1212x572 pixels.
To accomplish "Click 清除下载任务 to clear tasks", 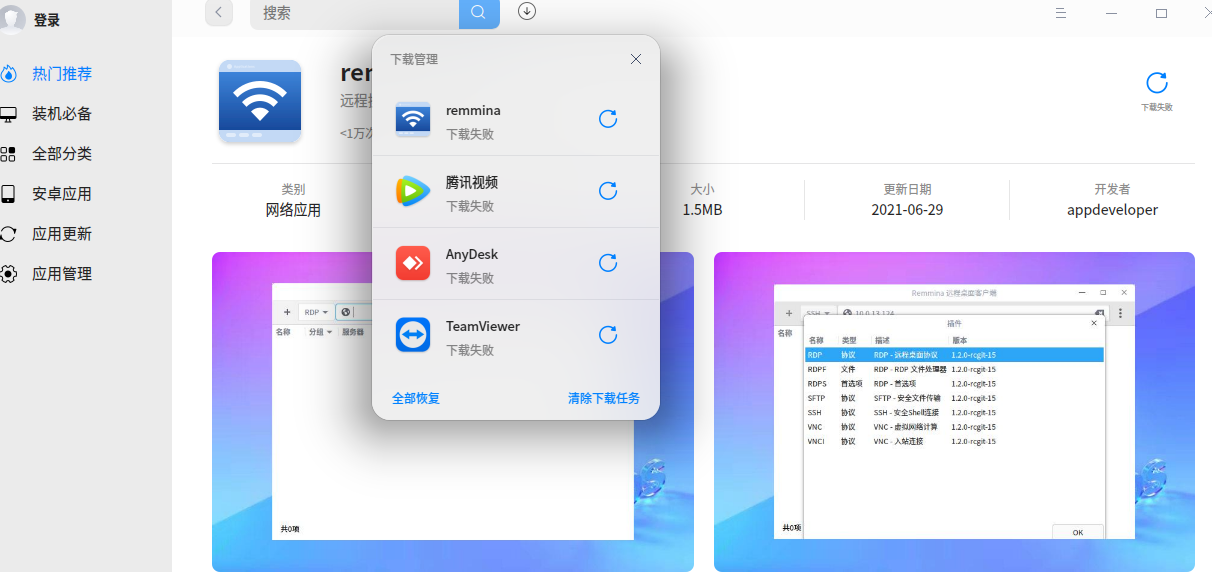I will [604, 398].
